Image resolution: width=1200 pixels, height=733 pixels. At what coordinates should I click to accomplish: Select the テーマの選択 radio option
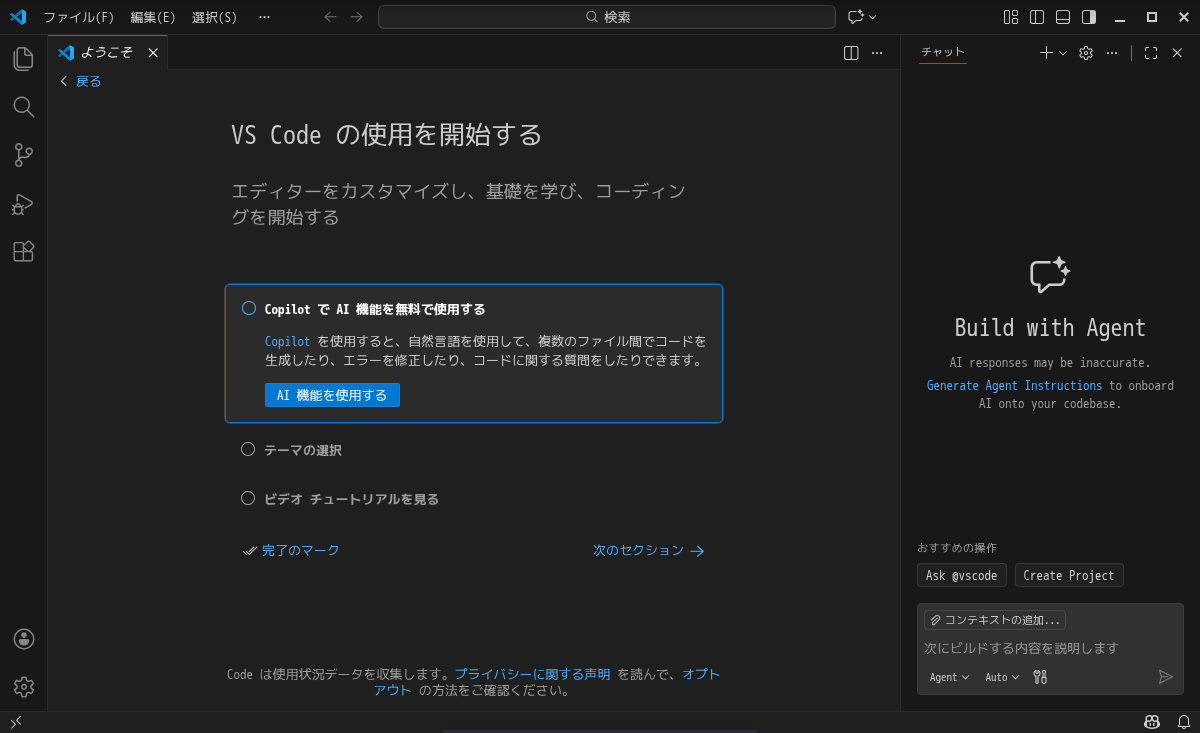pos(248,449)
